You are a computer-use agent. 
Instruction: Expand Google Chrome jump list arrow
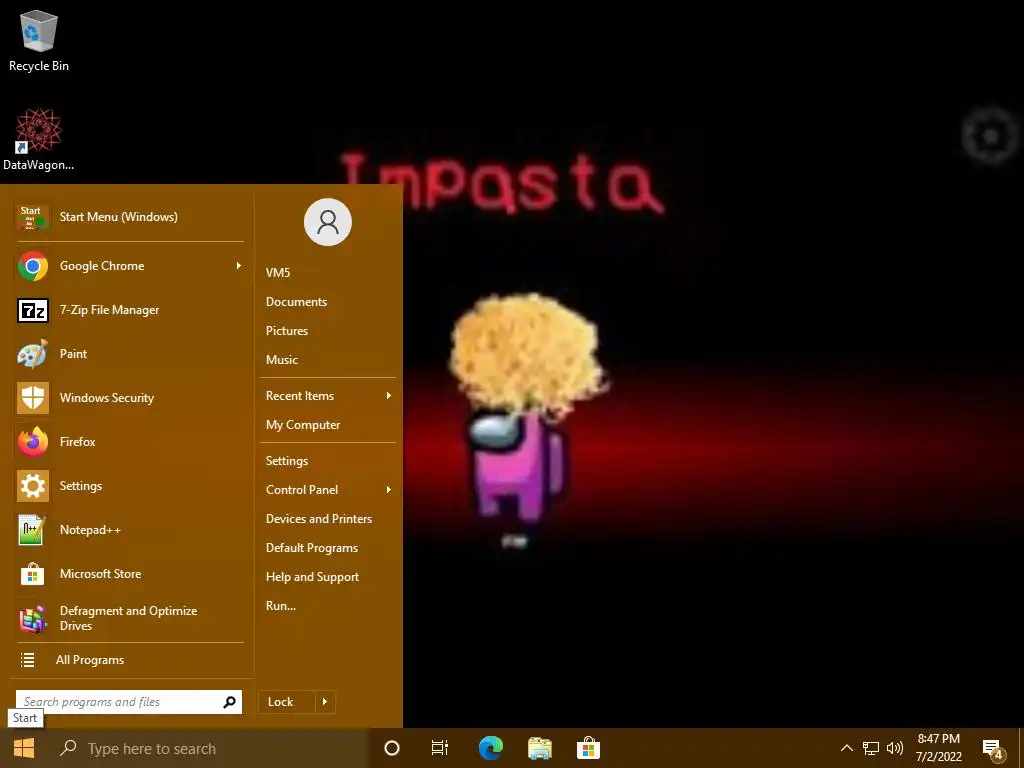tap(238, 266)
